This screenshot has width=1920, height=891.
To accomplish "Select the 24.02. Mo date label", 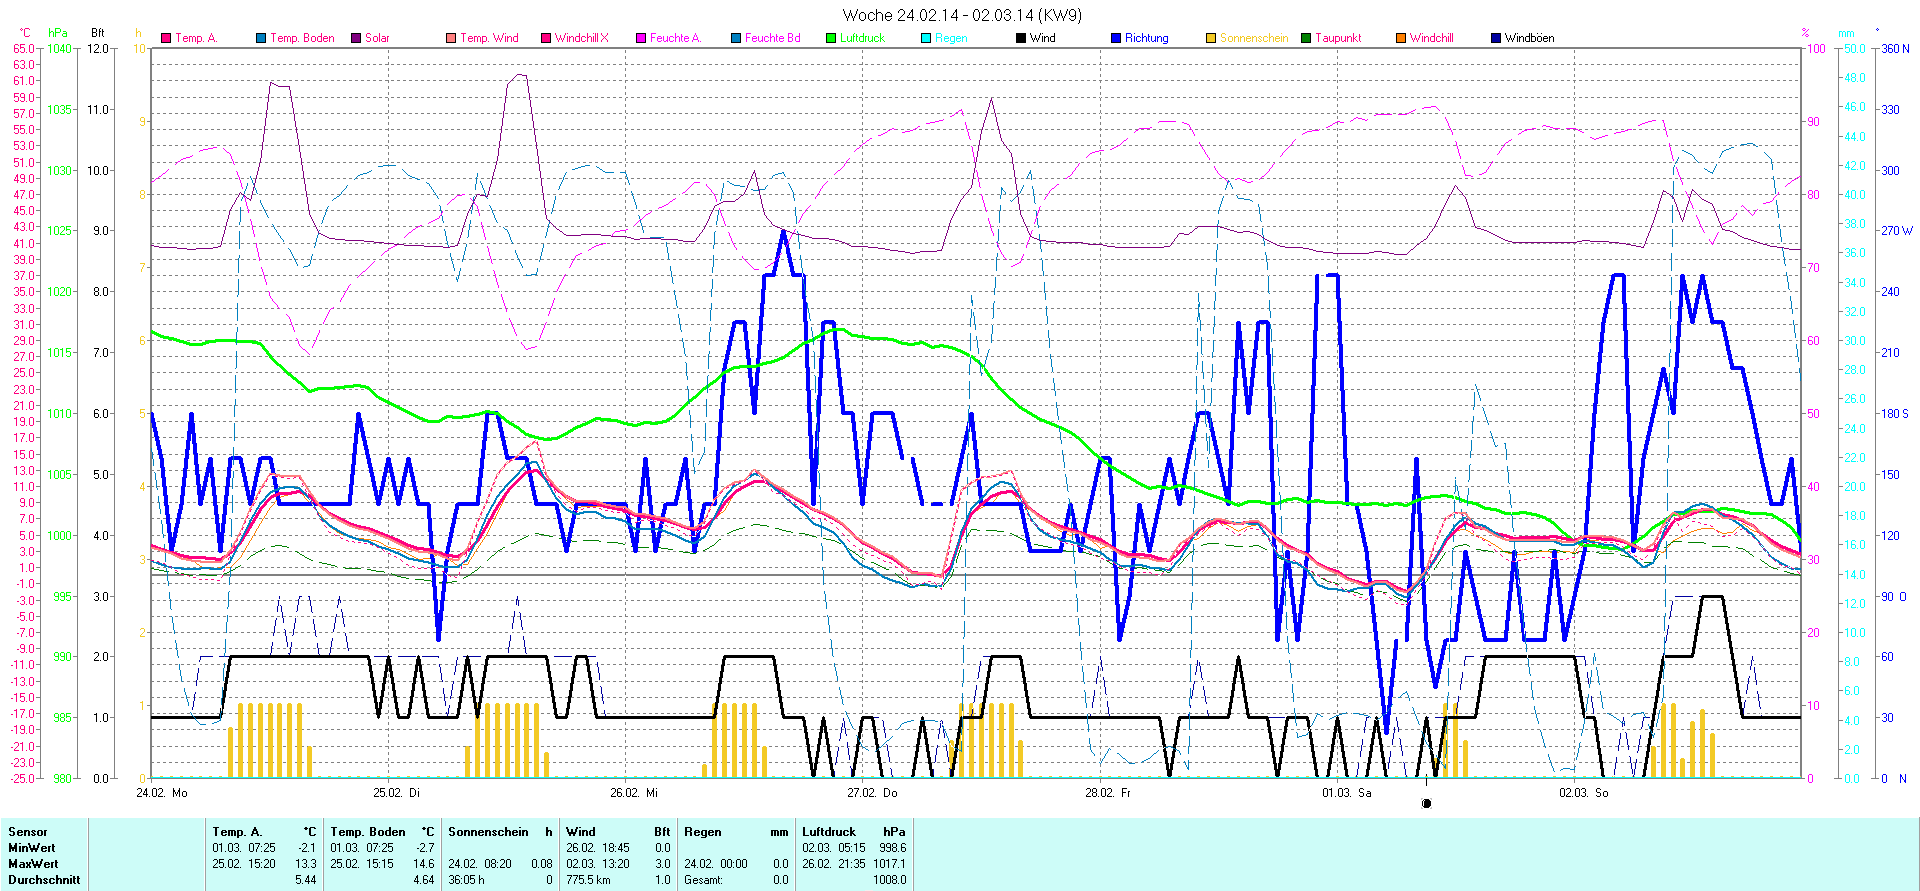I will click(161, 792).
